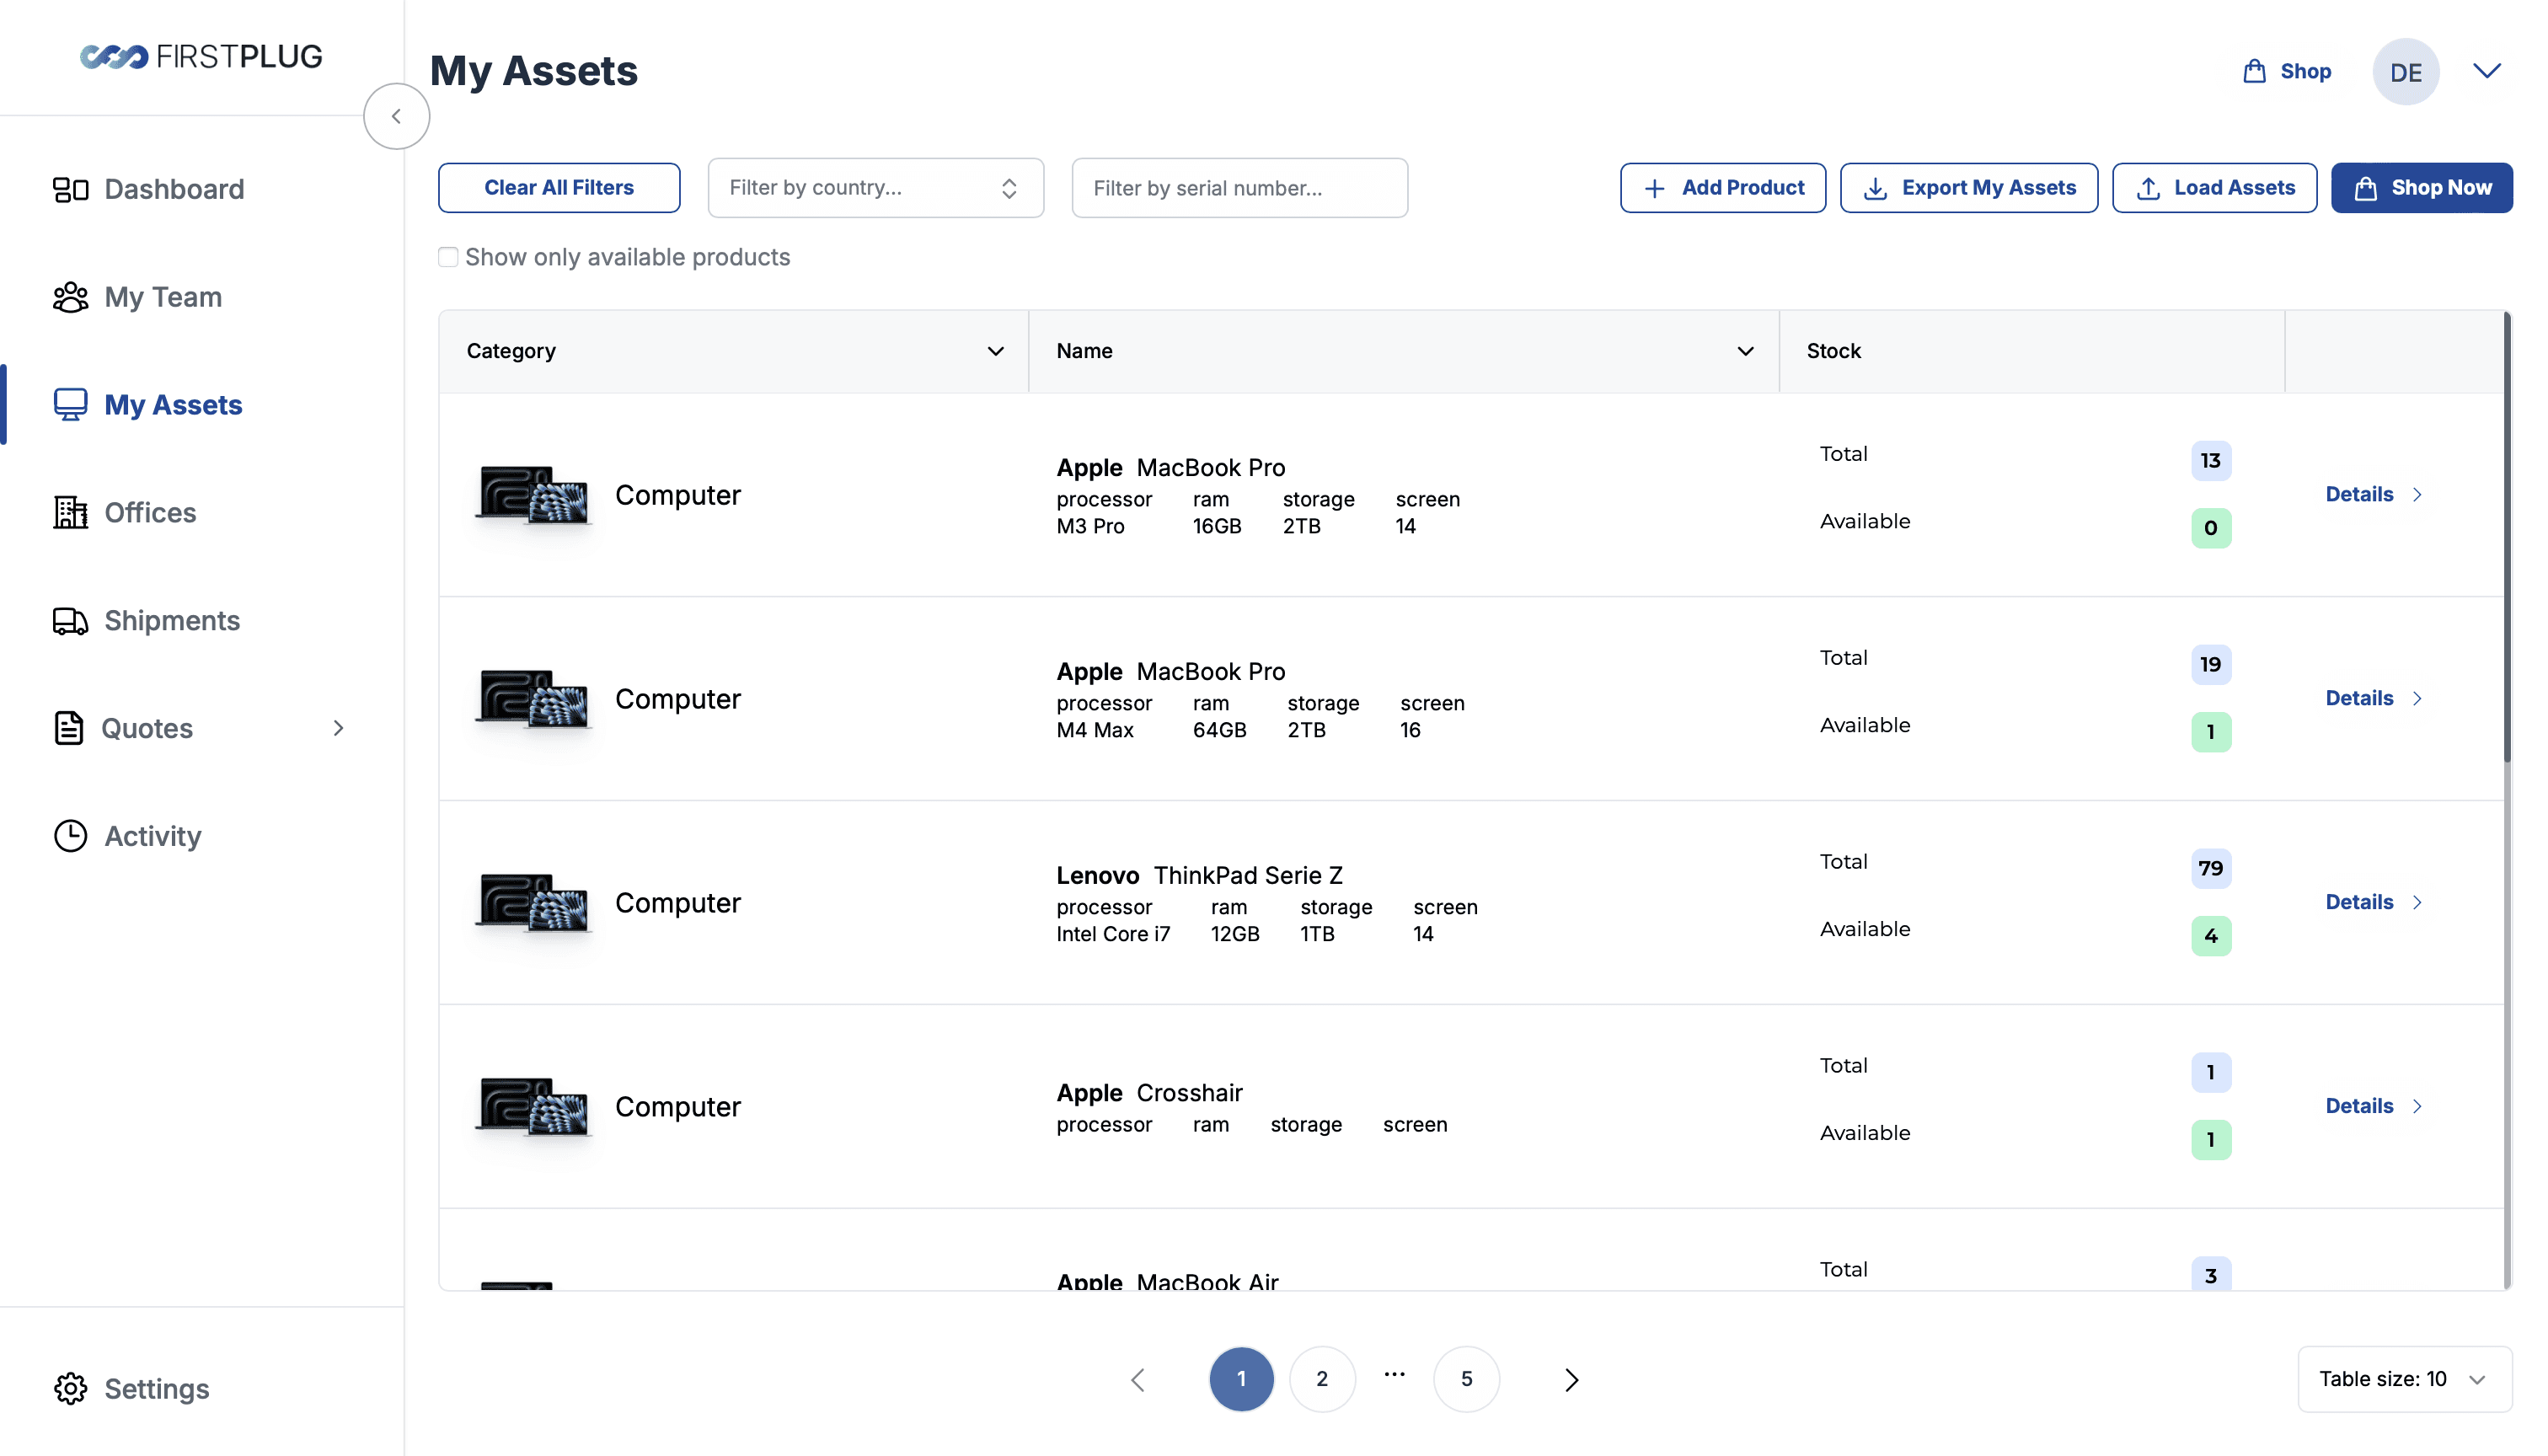Open the Activity log
Viewport: 2548px width, 1456px height.
127,836
